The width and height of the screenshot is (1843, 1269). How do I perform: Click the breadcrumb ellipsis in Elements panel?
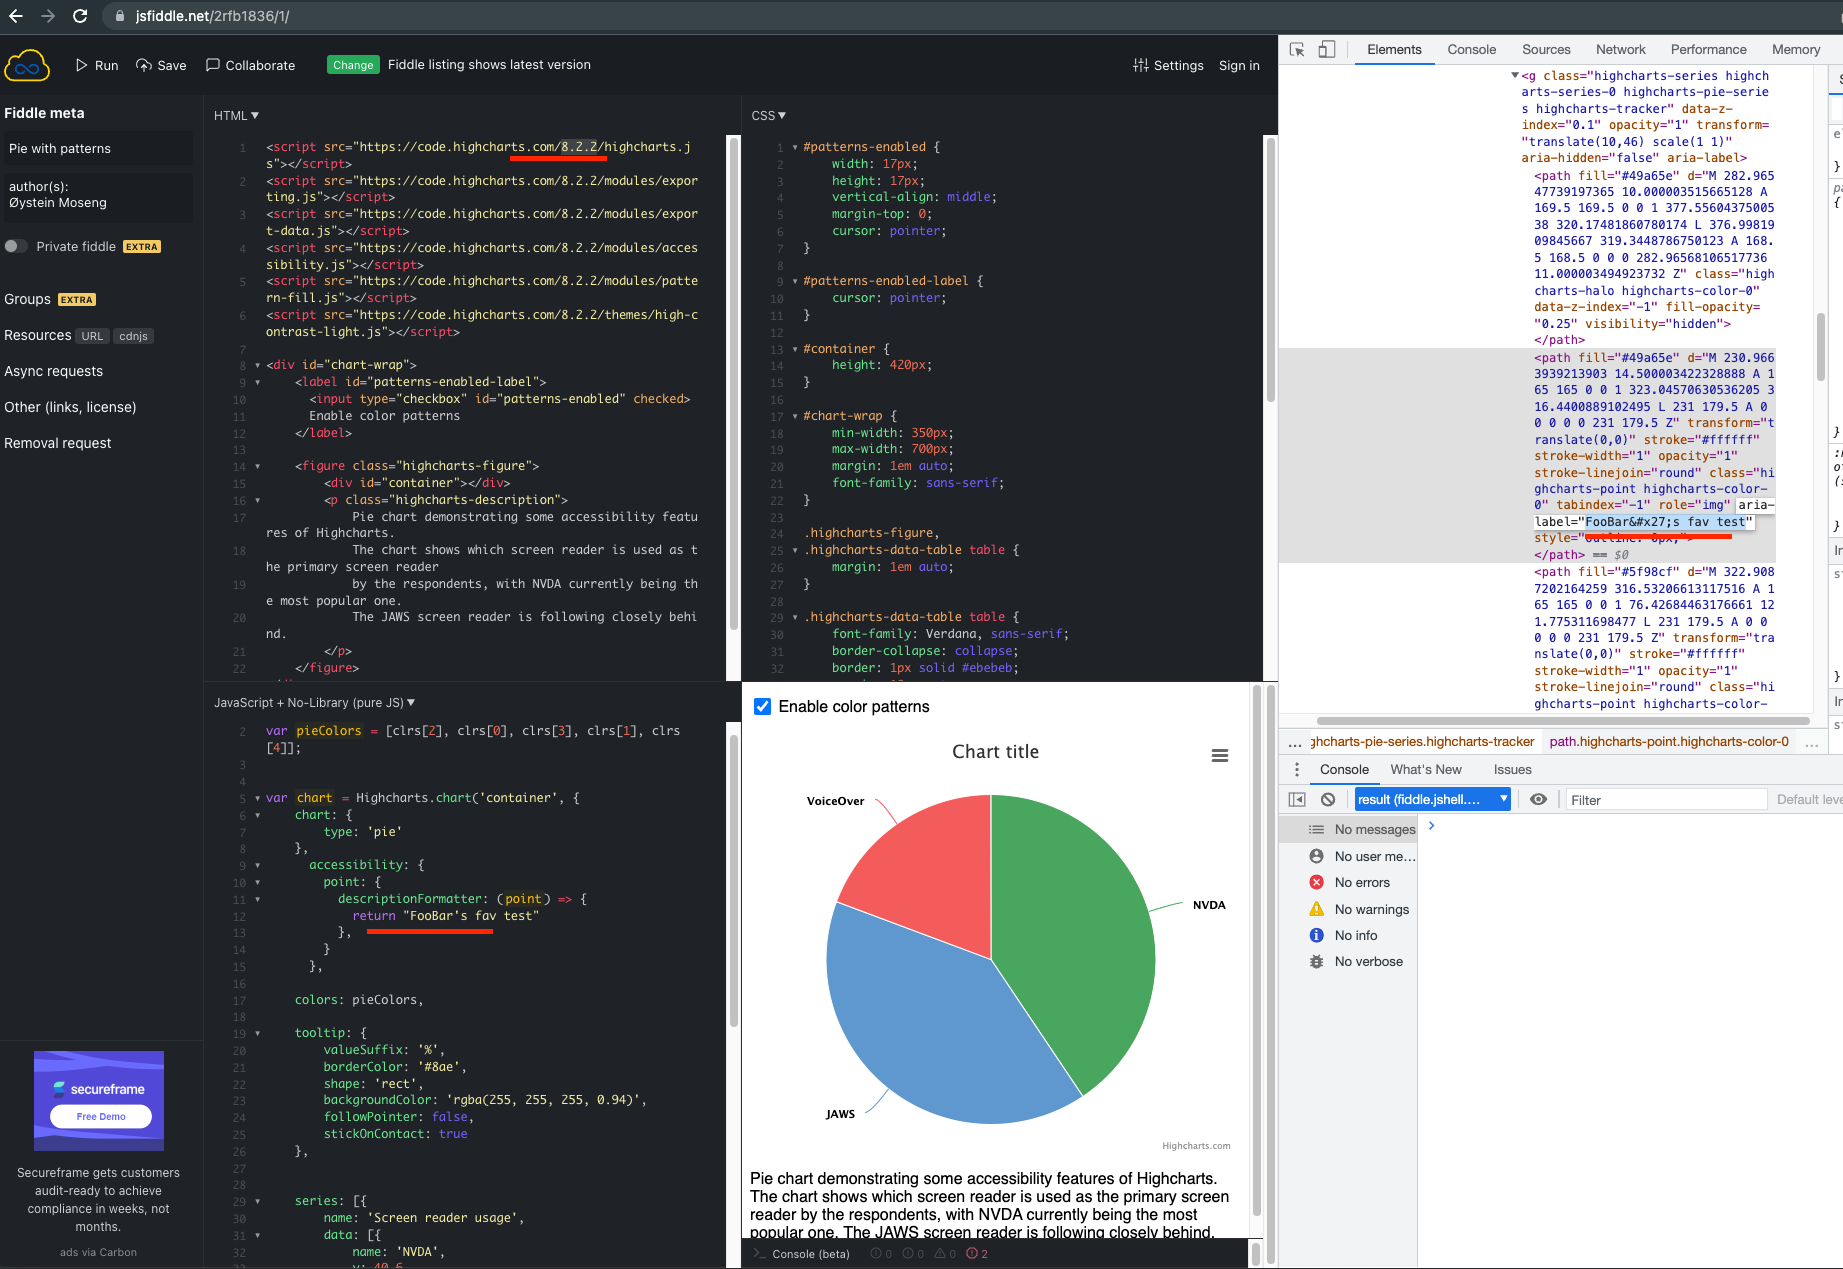coord(1294,742)
